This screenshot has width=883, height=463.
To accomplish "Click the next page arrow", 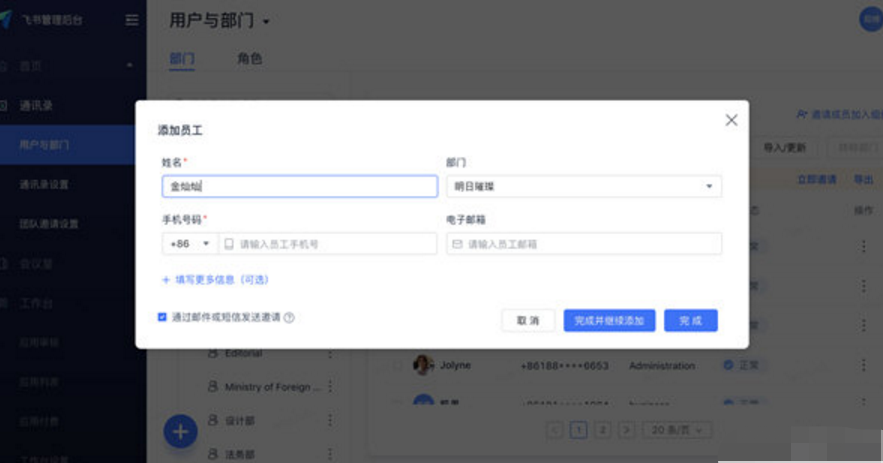I will pos(626,430).
